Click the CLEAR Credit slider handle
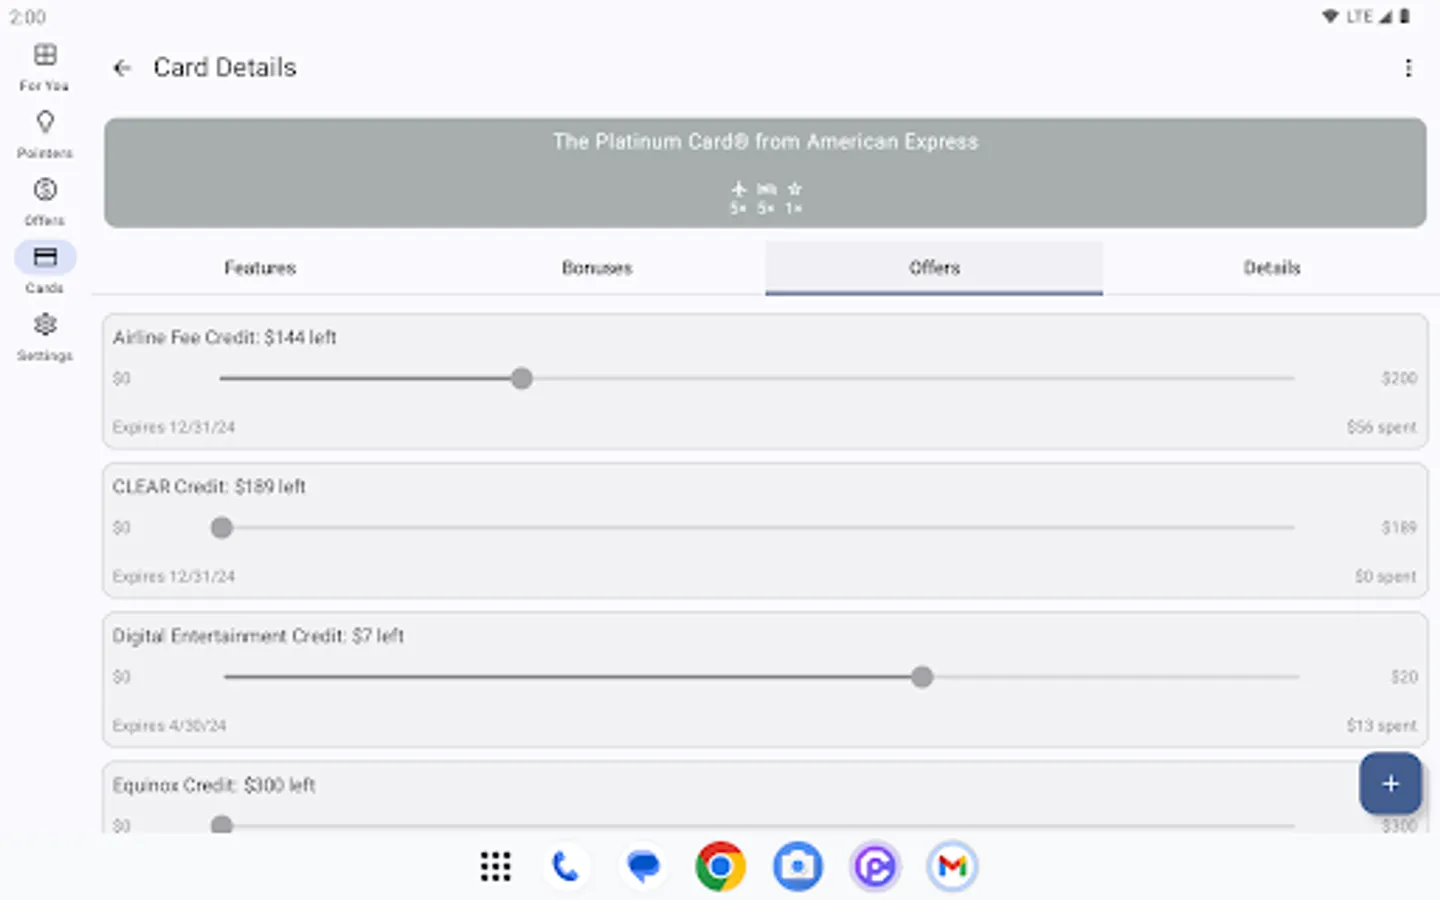 (222, 527)
